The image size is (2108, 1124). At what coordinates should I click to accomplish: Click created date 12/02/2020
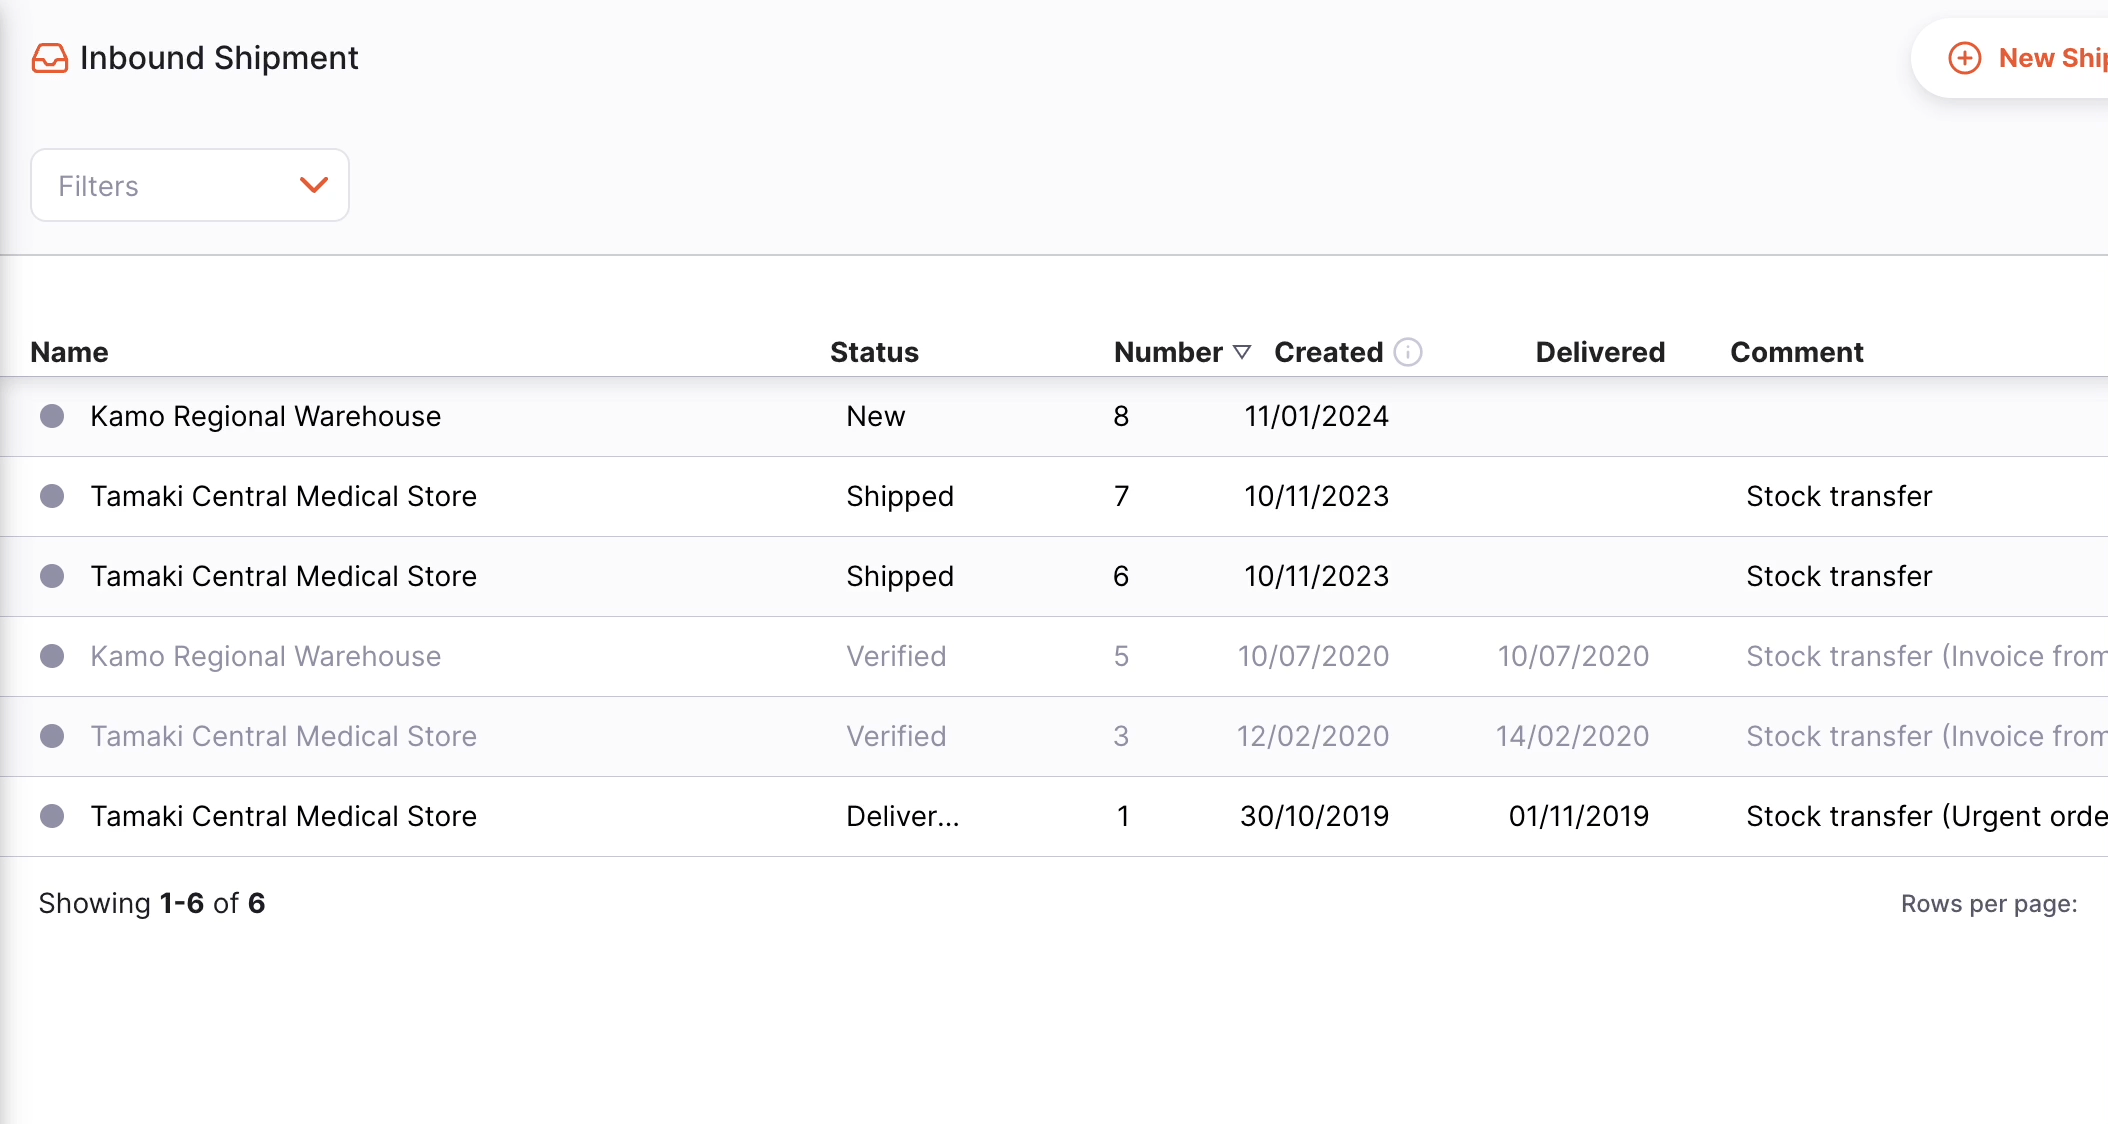point(1313,736)
